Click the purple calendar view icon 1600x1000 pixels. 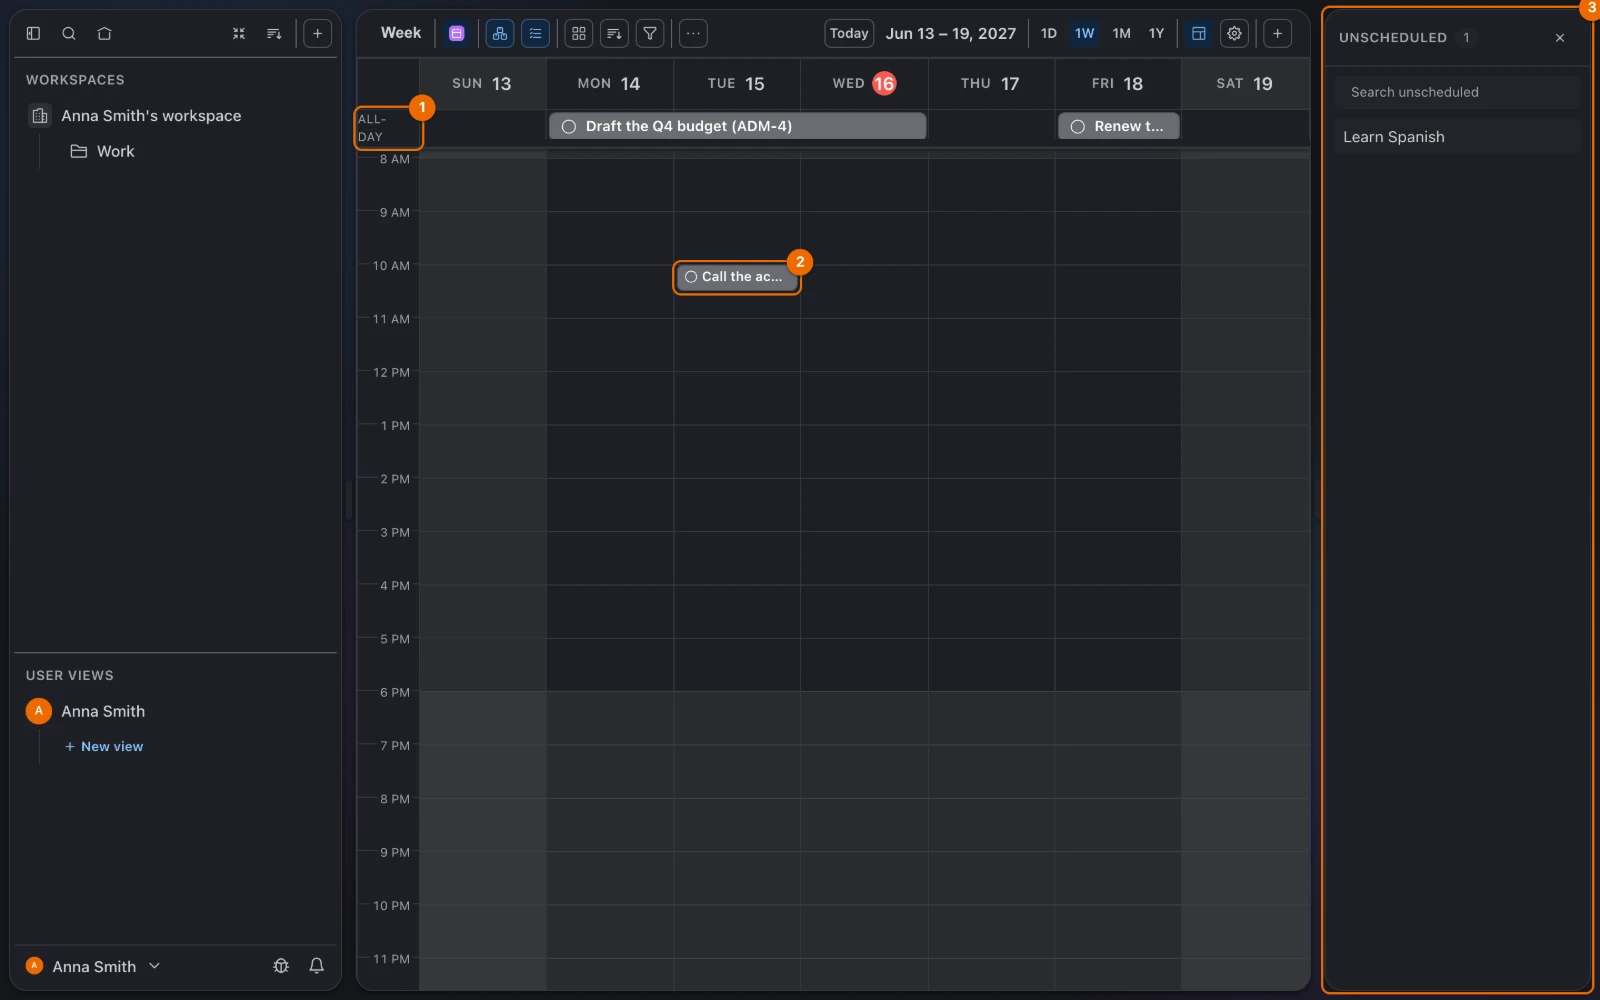(x=457, y=33)
